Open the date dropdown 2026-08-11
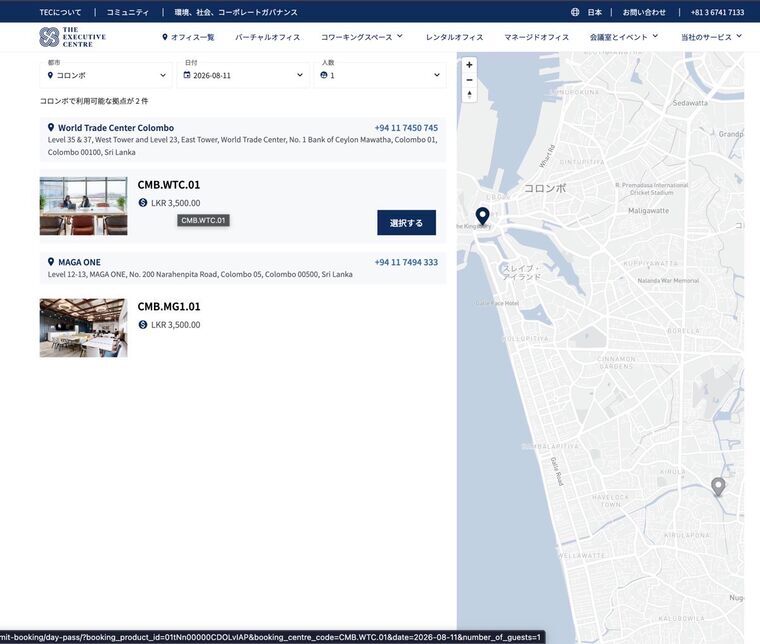Viewport: 760px width, 644px height. [243, 75]
